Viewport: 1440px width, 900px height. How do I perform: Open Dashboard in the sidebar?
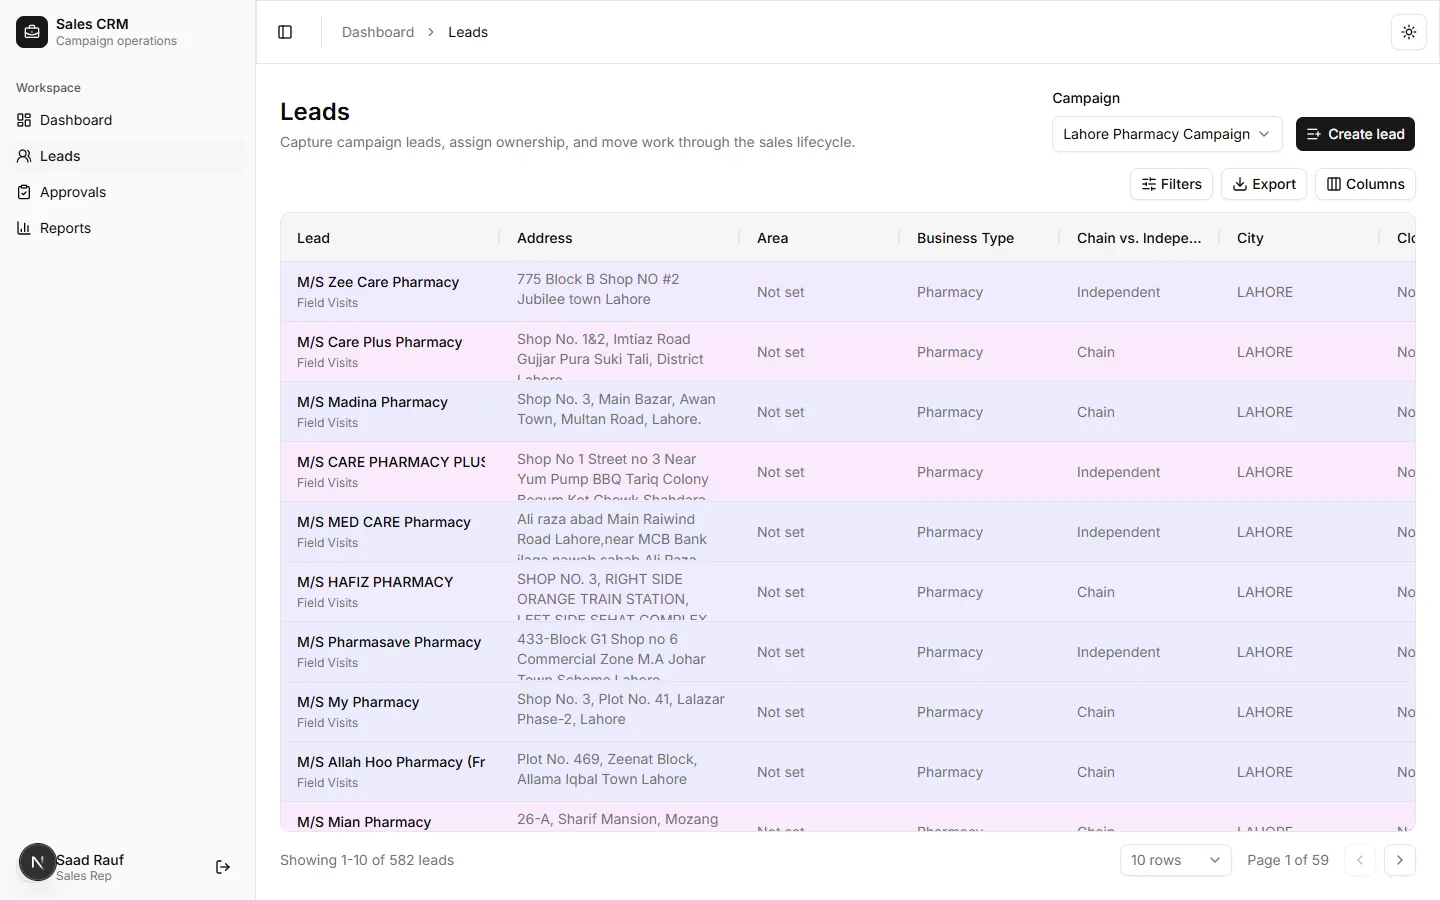tap(127, 120)
